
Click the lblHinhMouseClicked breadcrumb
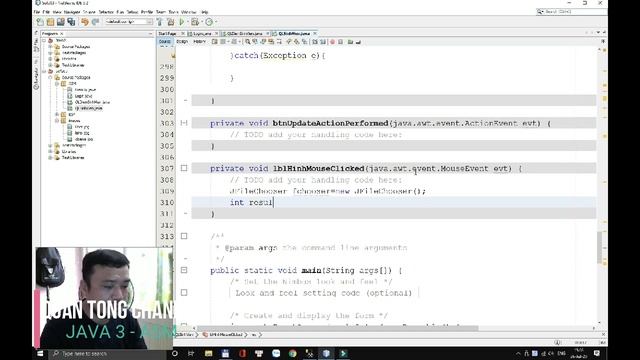click(225, 335)
